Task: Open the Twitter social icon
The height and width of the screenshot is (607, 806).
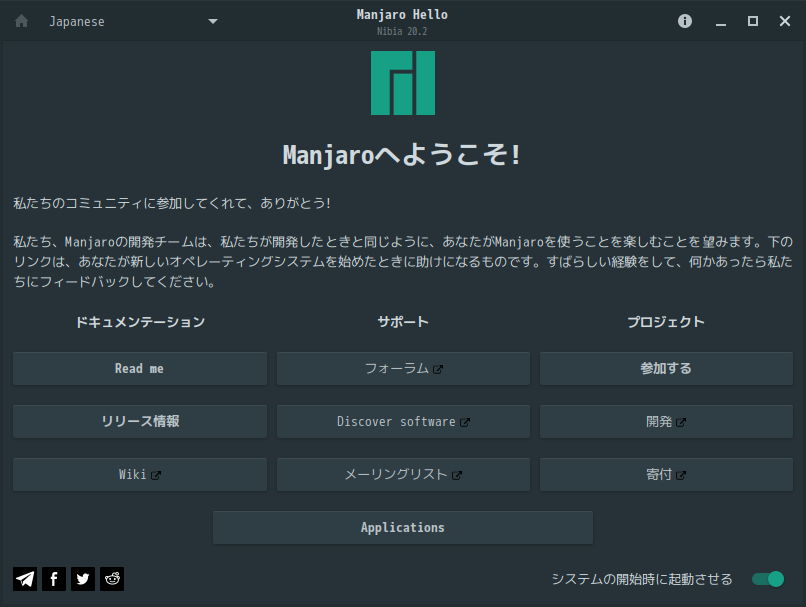Action: [83, 579]
